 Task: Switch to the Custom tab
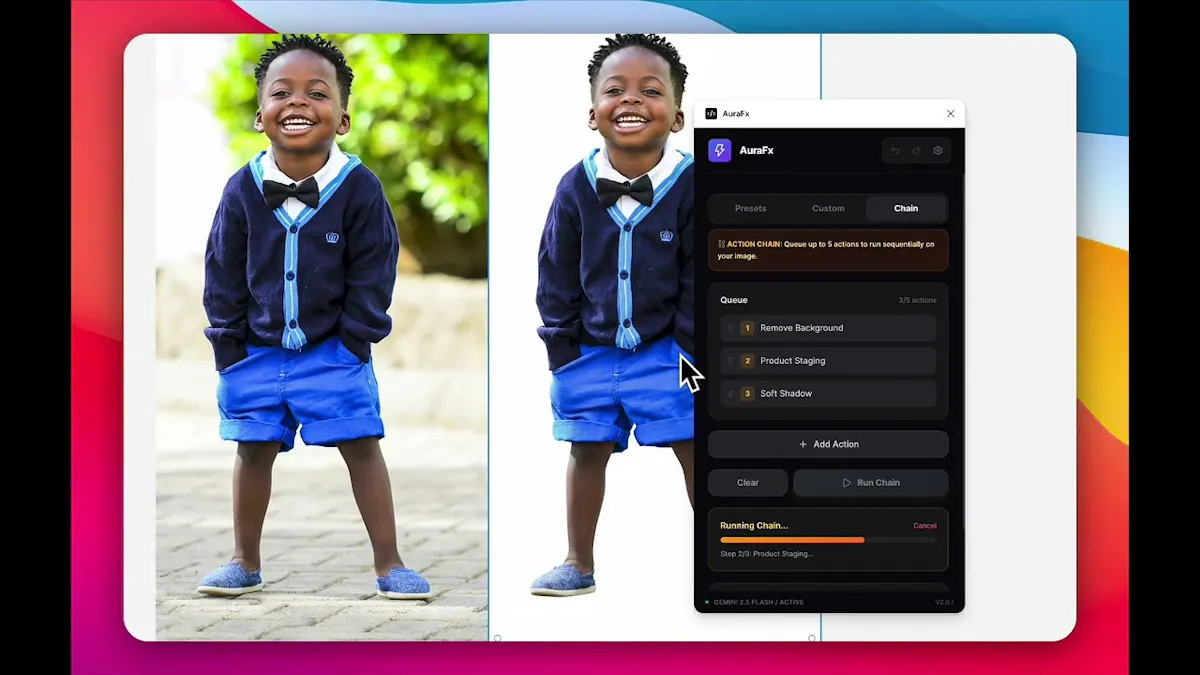pyautogui.click(x=828, y=208)
